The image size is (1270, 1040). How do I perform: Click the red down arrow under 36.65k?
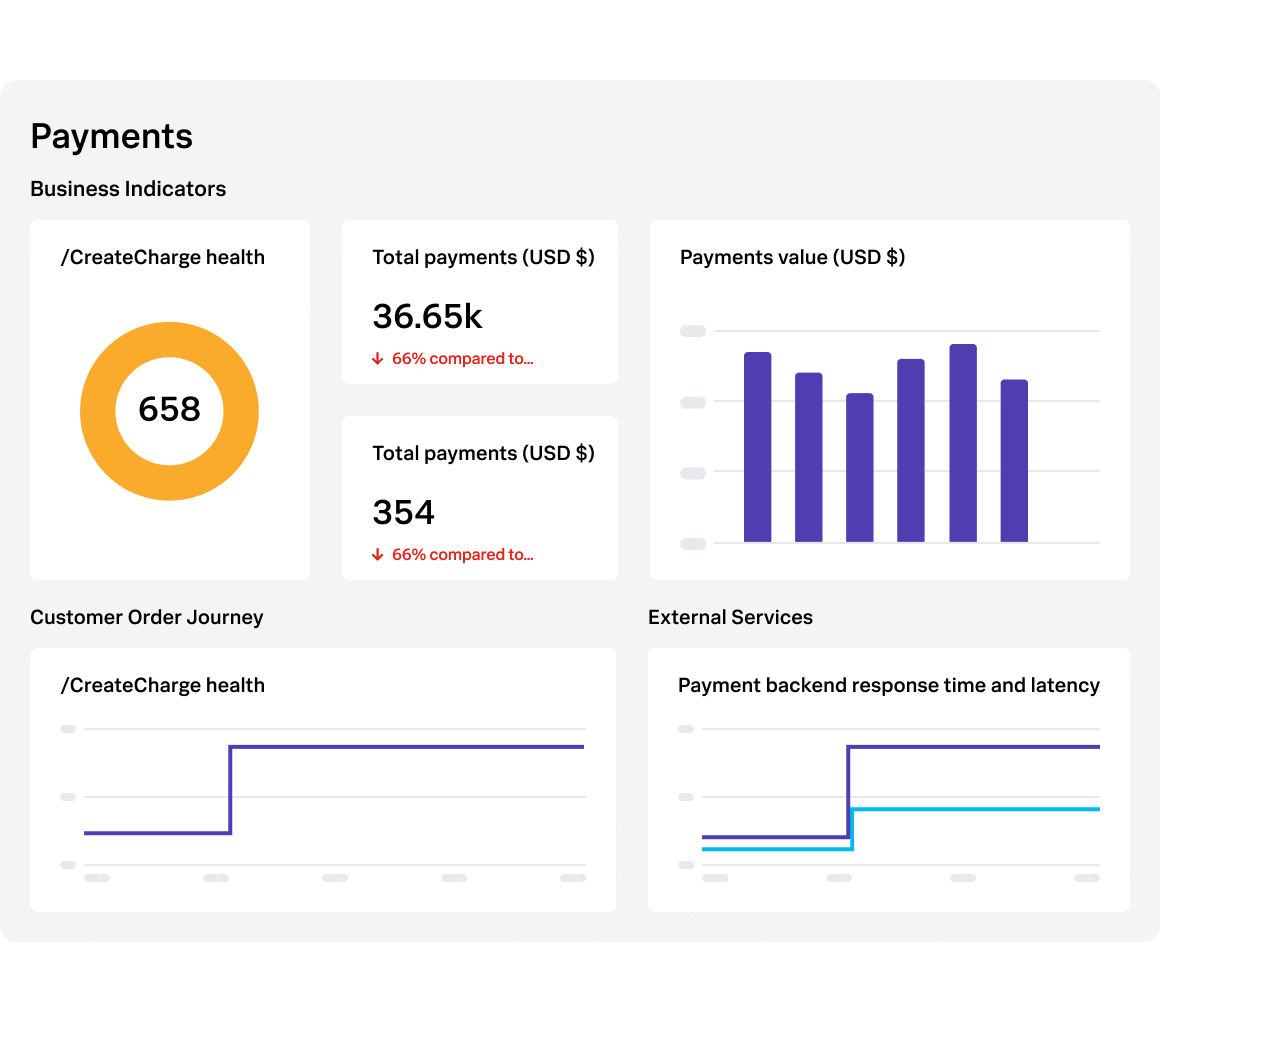(x=377, y=359)
